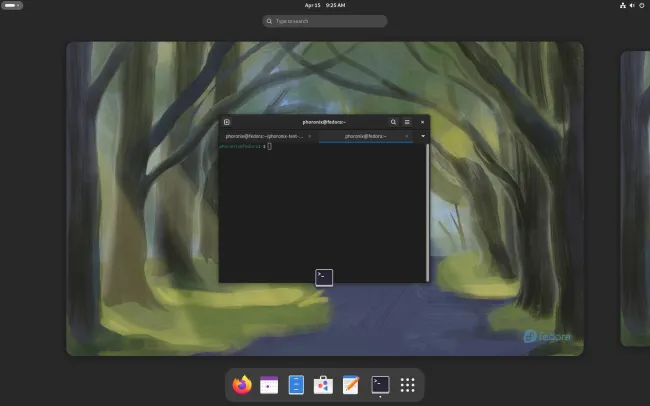This screenshot has width=650, height=406.
Task: Click the Terminal icon in the dock
Action: 380,384
